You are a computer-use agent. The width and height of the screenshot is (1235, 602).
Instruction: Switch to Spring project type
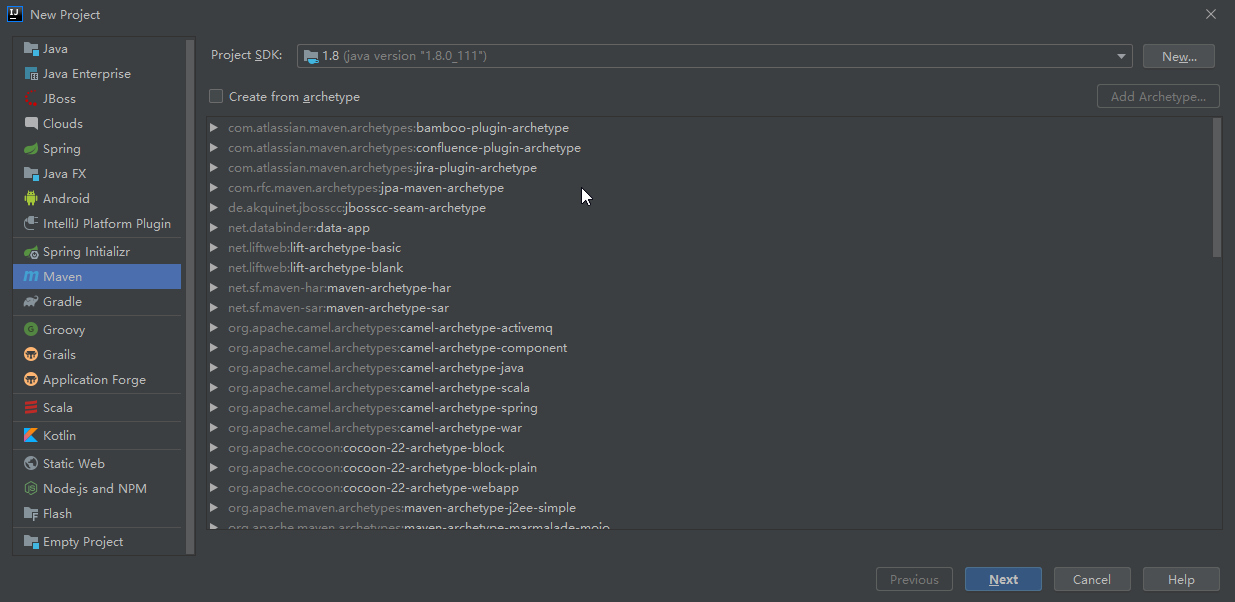[97, 148]
